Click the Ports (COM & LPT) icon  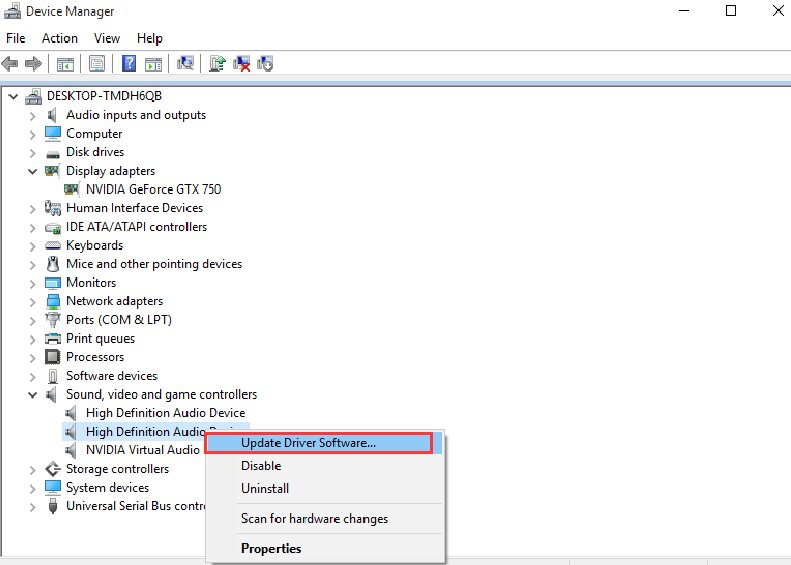point(53,320)
